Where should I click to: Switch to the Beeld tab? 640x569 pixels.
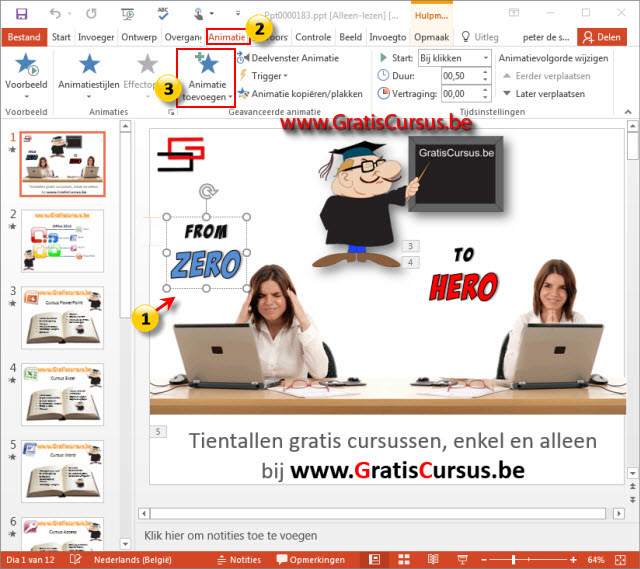(351, 37)
